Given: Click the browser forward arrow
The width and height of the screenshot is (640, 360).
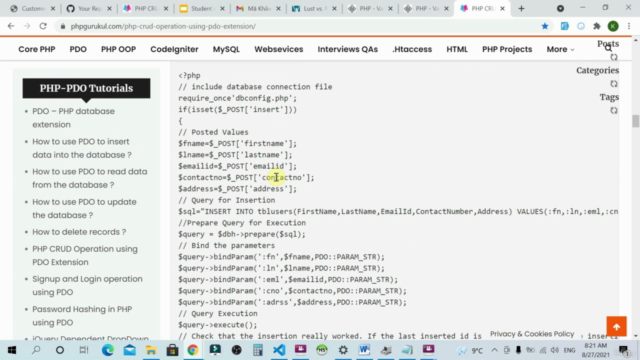Looking at the screenshot, I should pos(27,26).
